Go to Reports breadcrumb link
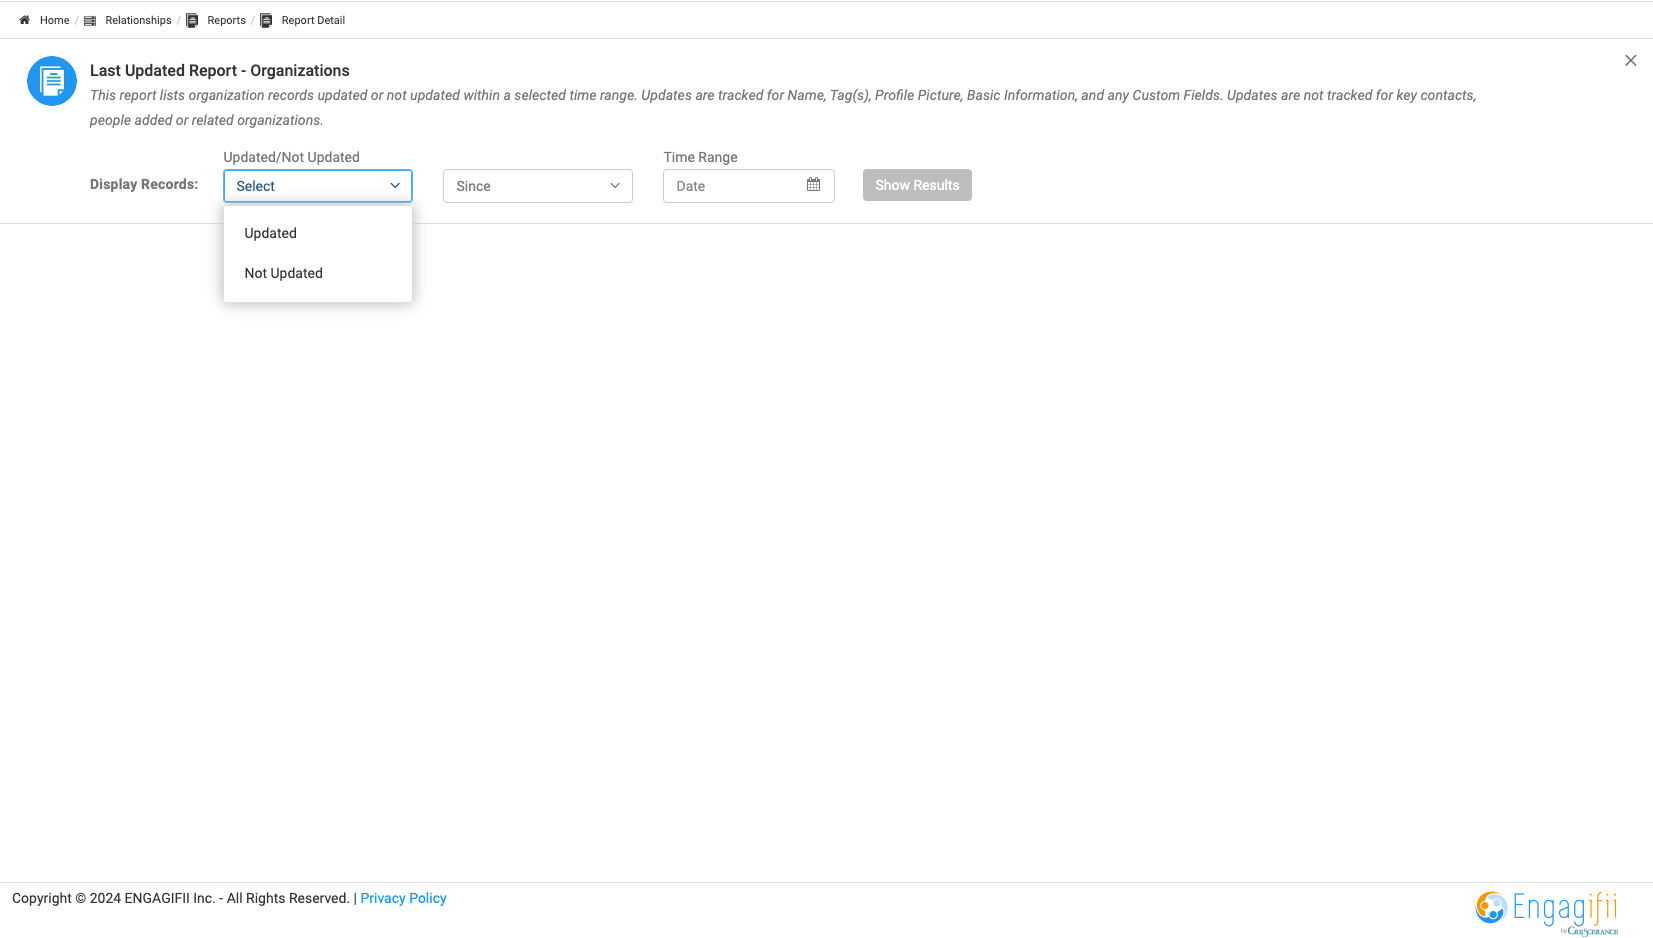1653x938 pixels. coord(226,20)
